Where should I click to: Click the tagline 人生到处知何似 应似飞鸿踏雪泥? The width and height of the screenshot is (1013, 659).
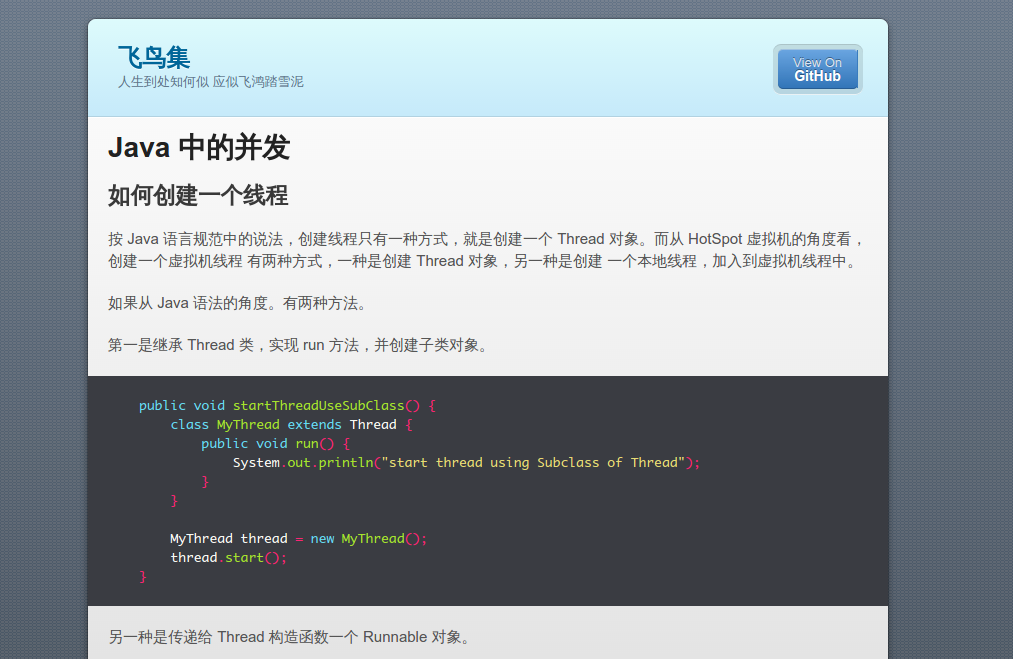[x=210, y=82]
